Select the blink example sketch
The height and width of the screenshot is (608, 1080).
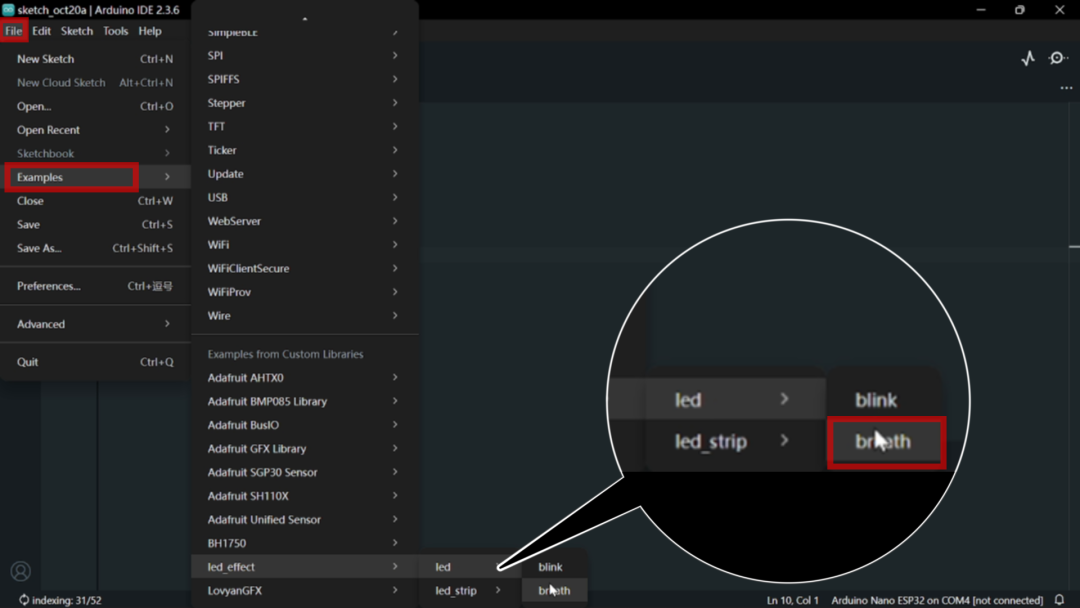(x=551, y=567)
